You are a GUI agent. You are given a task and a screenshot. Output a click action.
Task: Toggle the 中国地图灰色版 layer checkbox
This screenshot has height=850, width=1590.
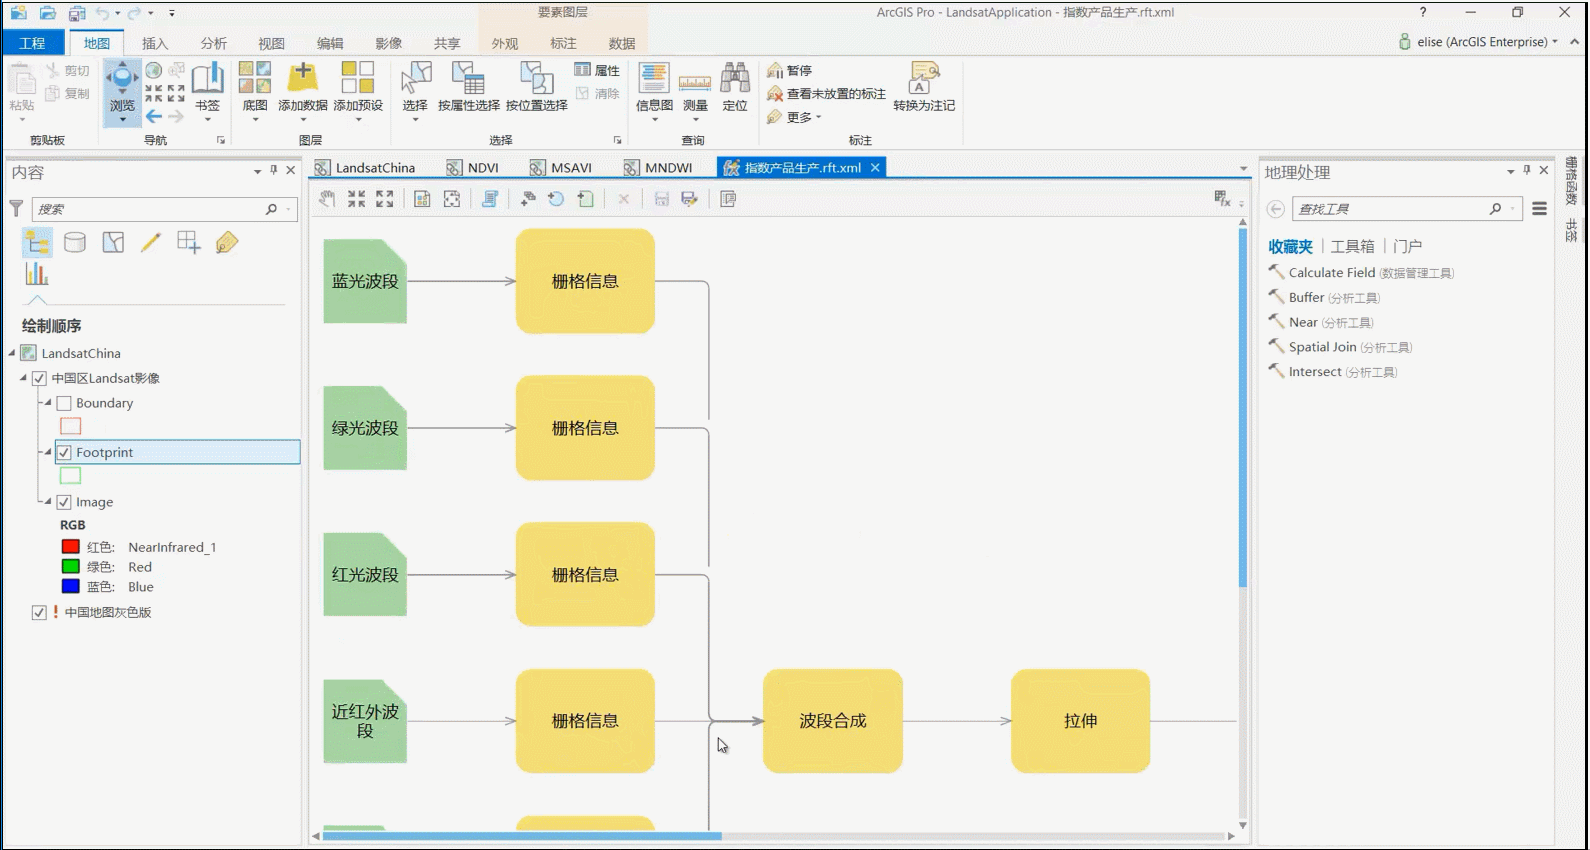coord(39,612)
